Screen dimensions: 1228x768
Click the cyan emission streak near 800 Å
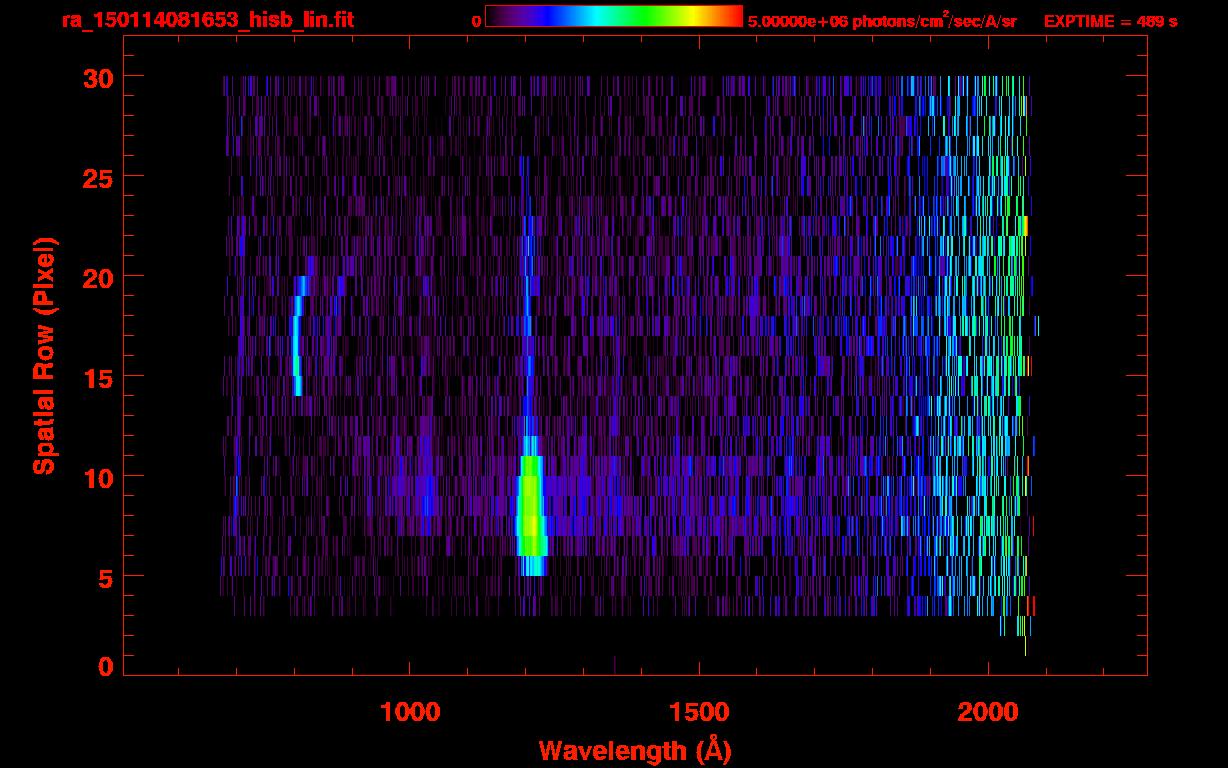[x=297, y=345]
